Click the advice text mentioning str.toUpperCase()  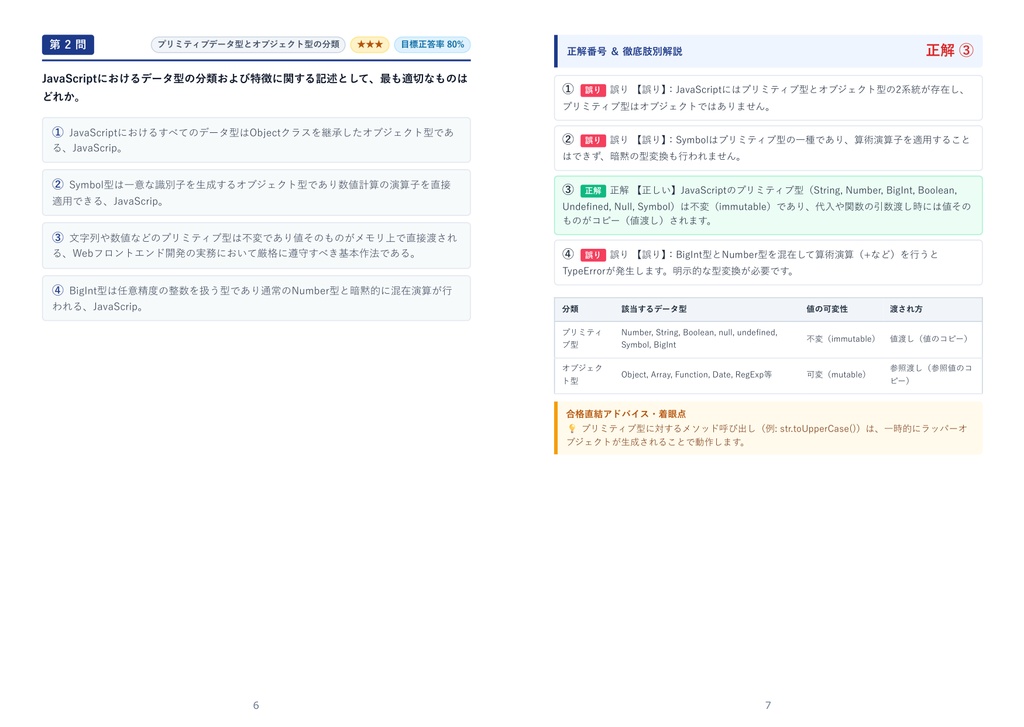point(767,435)
